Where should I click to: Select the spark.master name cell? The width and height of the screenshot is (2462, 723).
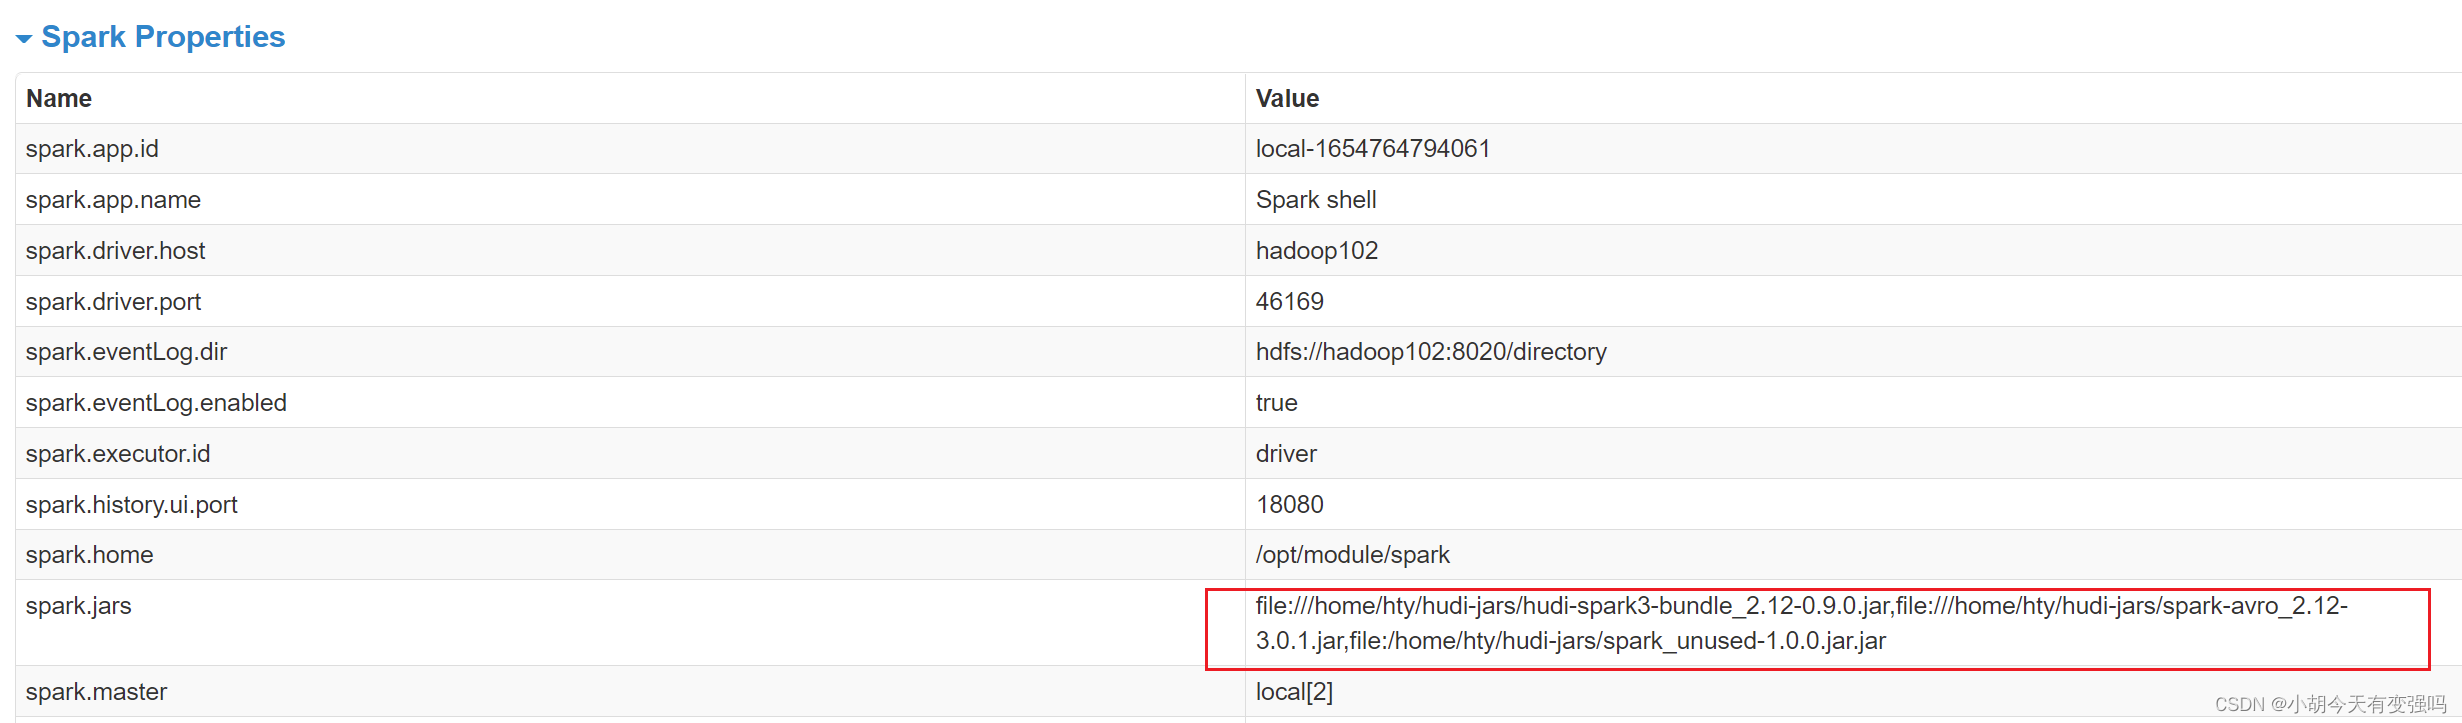pos(630,692)
